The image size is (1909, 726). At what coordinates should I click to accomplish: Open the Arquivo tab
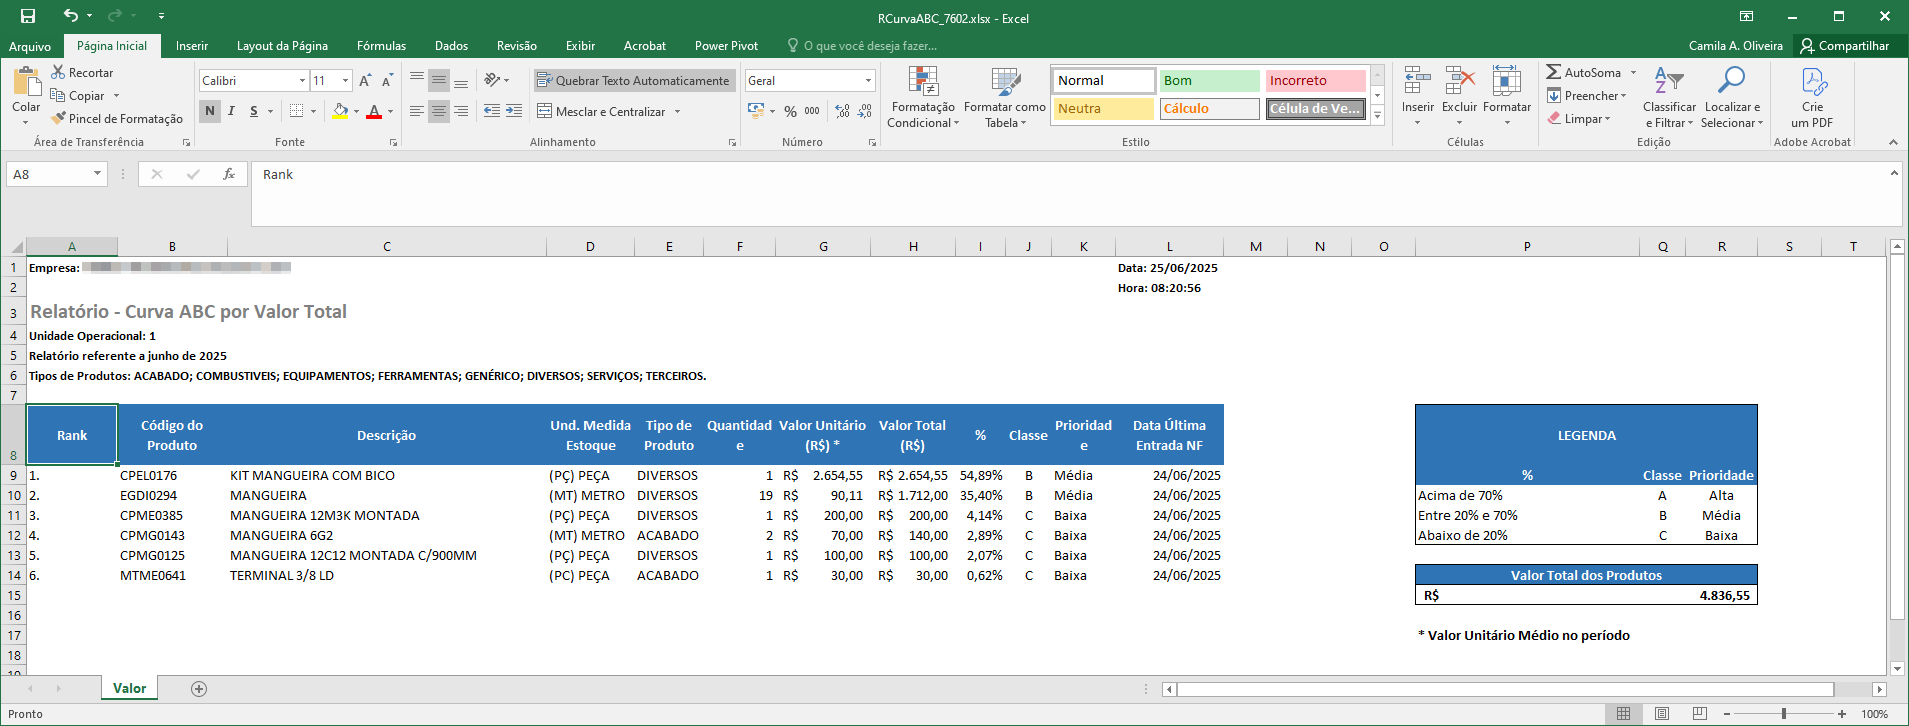tap(30, 46)
